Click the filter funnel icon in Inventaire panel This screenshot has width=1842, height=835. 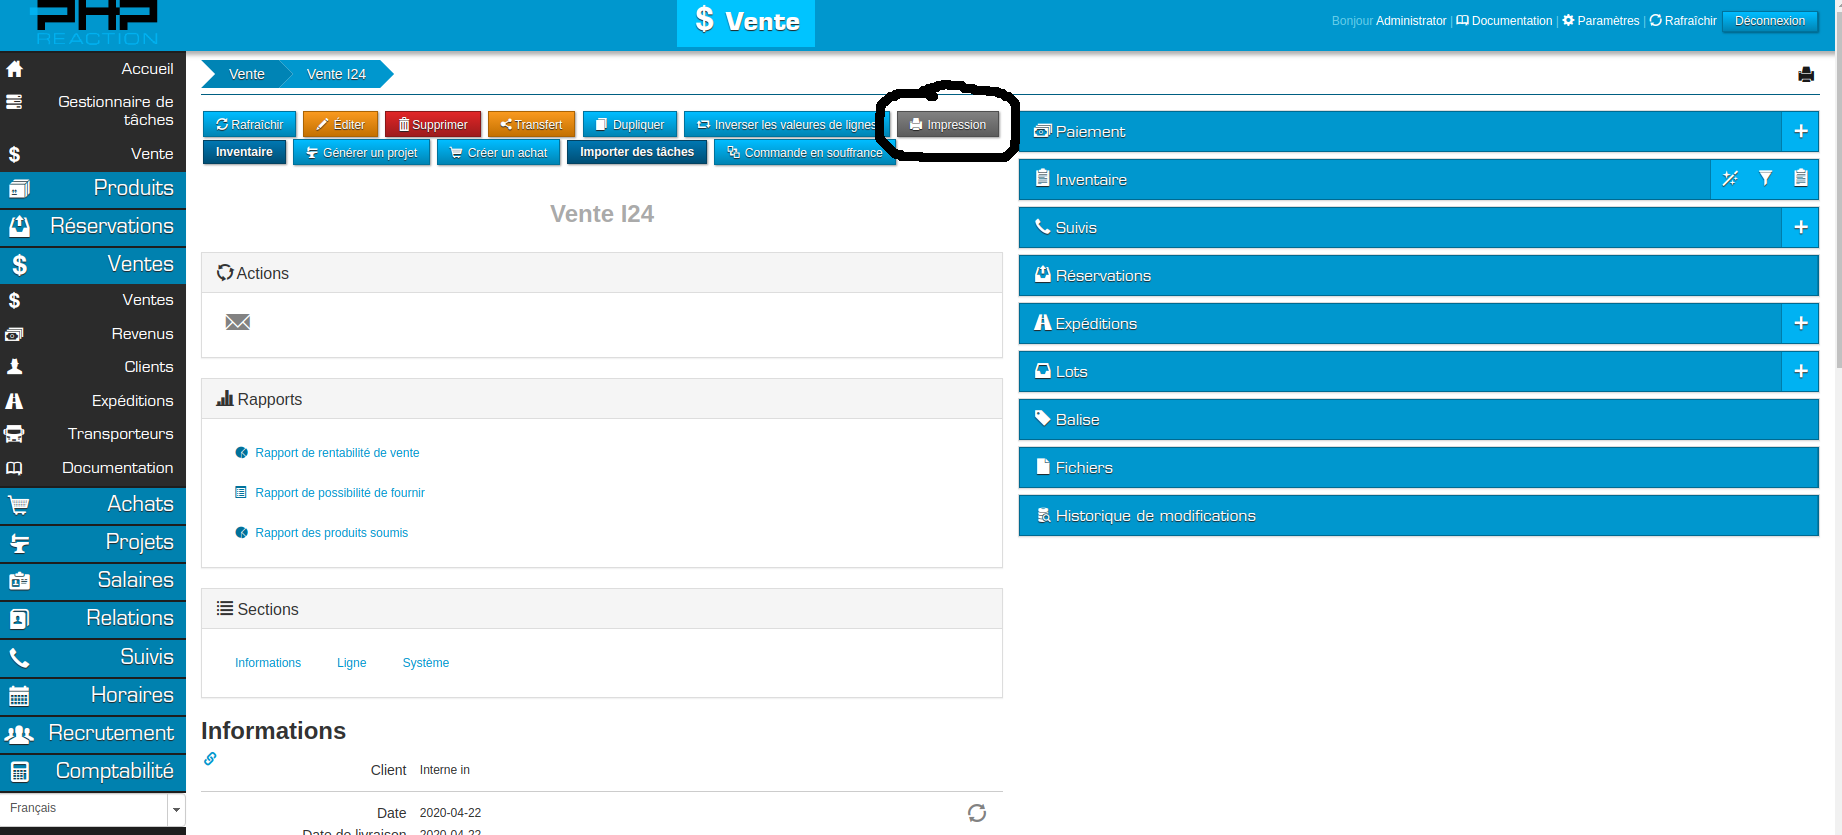pyautogui.click(x=1765, y=179)
